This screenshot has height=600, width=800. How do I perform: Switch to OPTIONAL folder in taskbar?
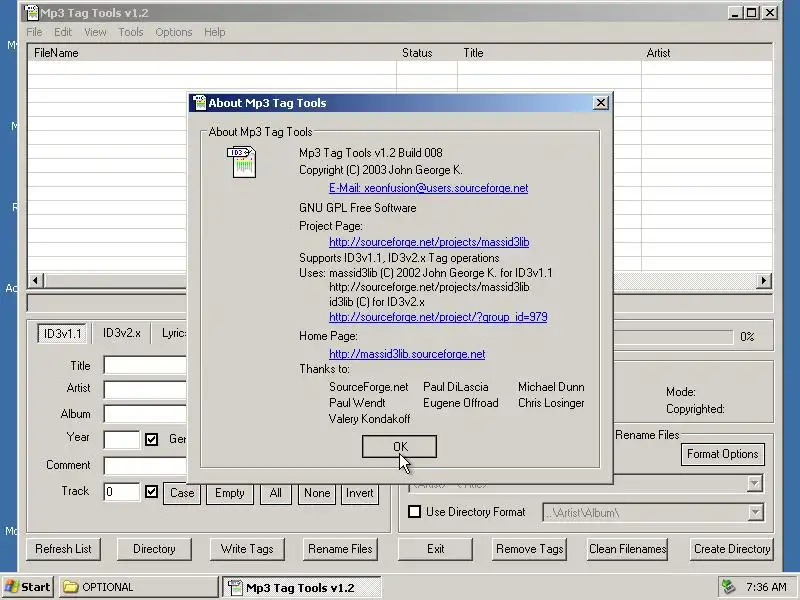tap(138, 587)
